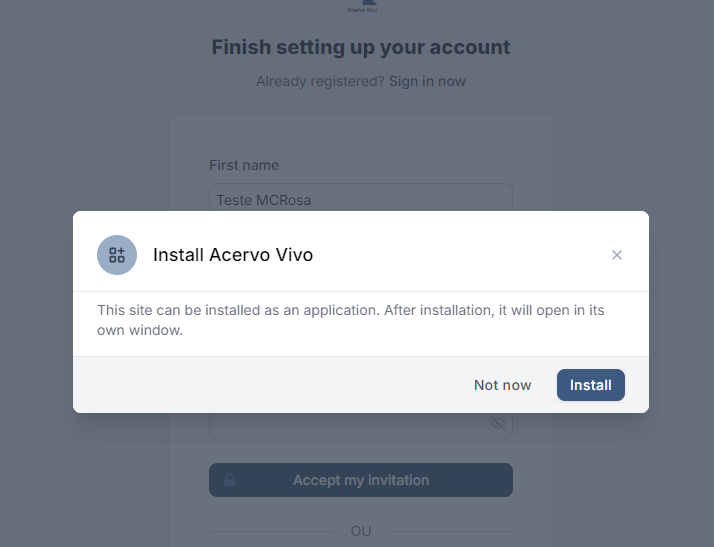The image size is (714, 547).
Task: Toggle password visibility eye icon
Action: click(x=498, y=423)
